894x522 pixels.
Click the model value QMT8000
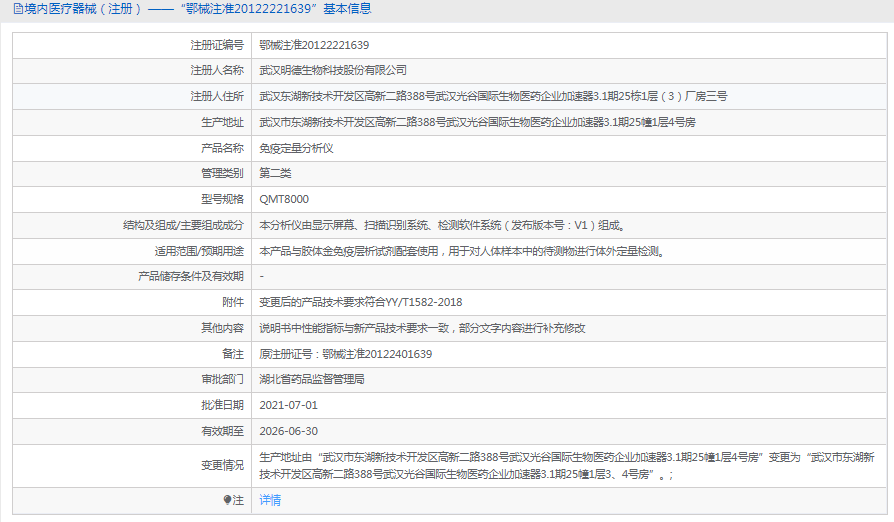pyautogui.click(x=284, y=199)
